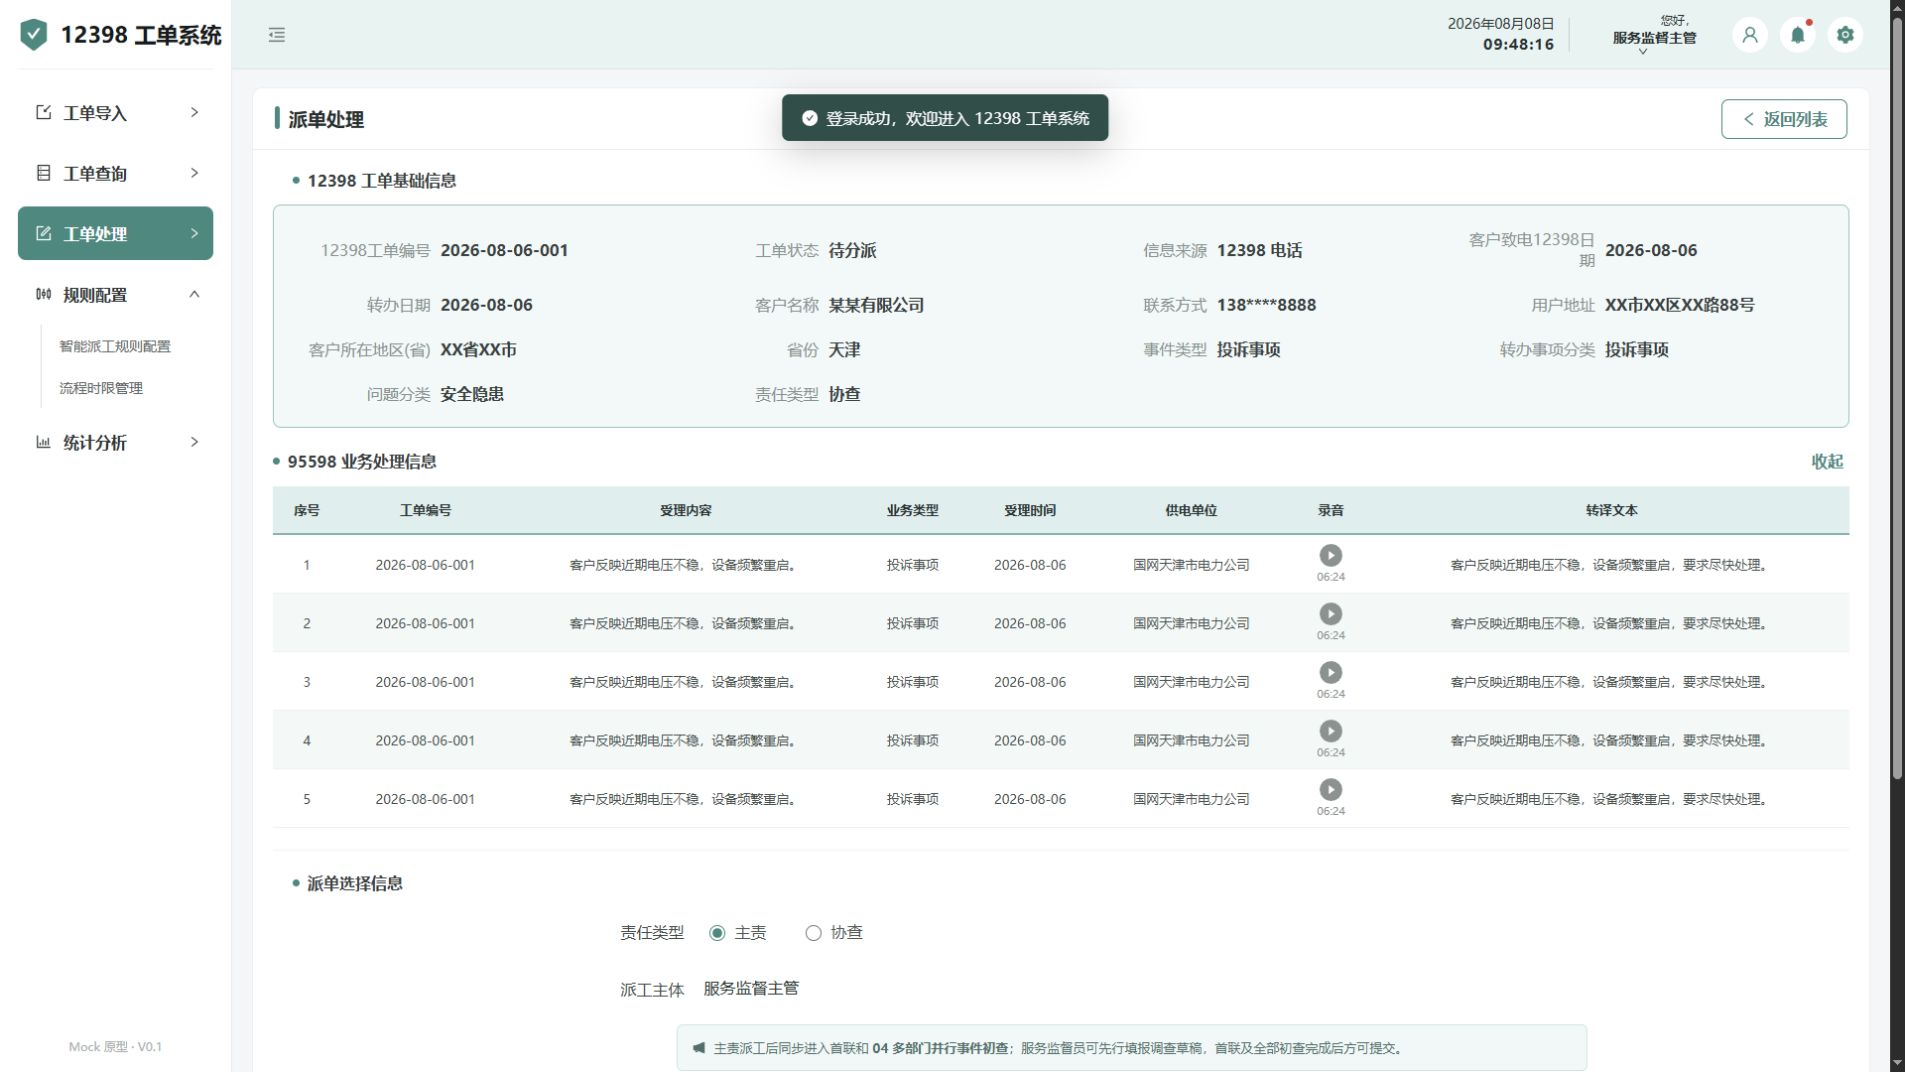Click the 转译文本 column header

tap(1611, 510)
